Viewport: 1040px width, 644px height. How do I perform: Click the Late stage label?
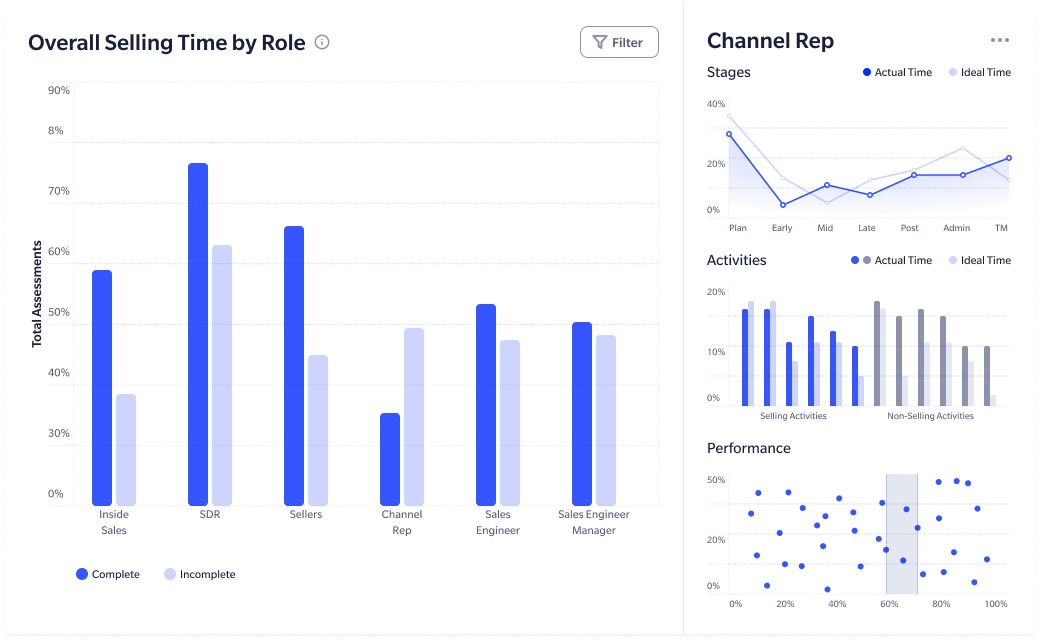click(867, 228)
